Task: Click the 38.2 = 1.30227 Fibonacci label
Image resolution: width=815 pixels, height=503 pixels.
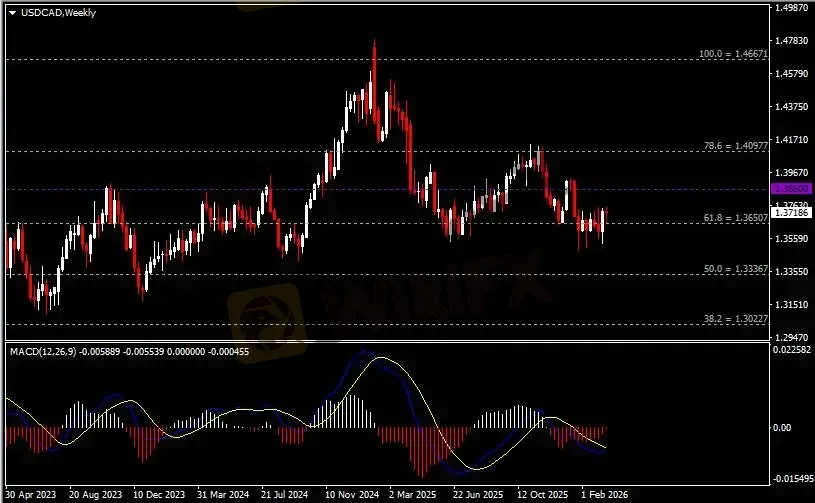Action: [731, 319]
